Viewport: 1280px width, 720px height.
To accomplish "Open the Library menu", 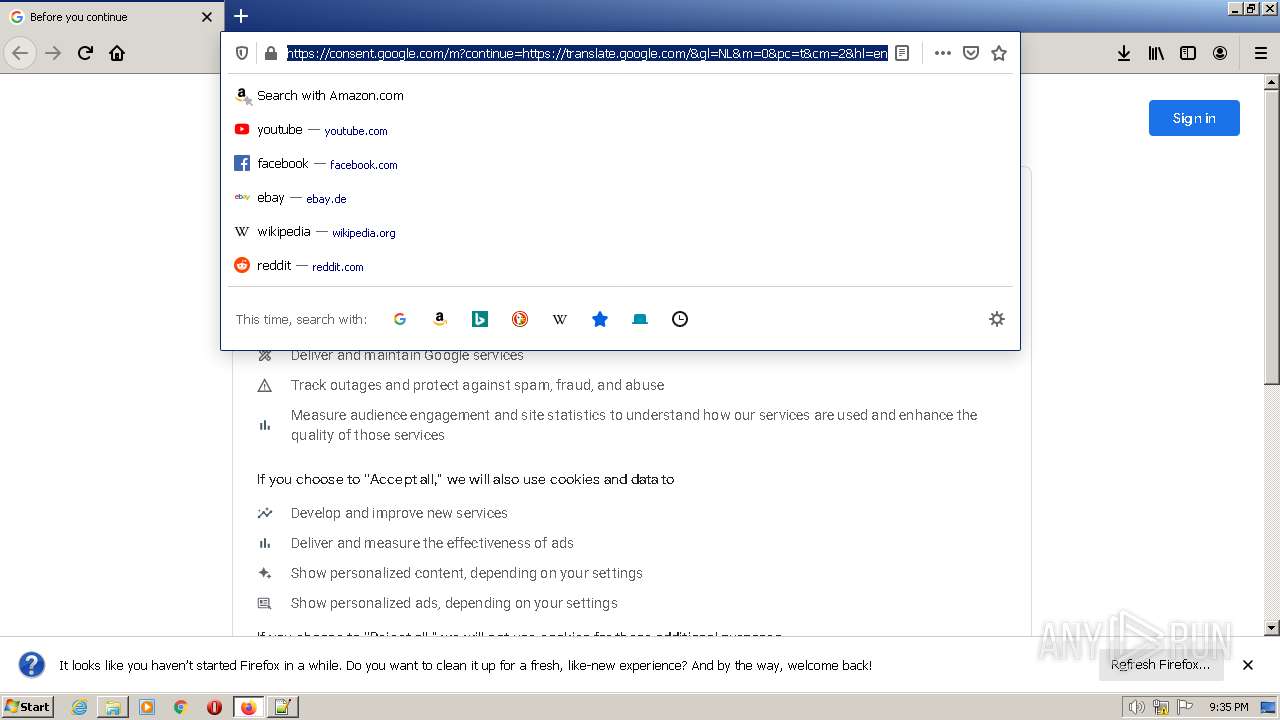I will [1156, 53].
